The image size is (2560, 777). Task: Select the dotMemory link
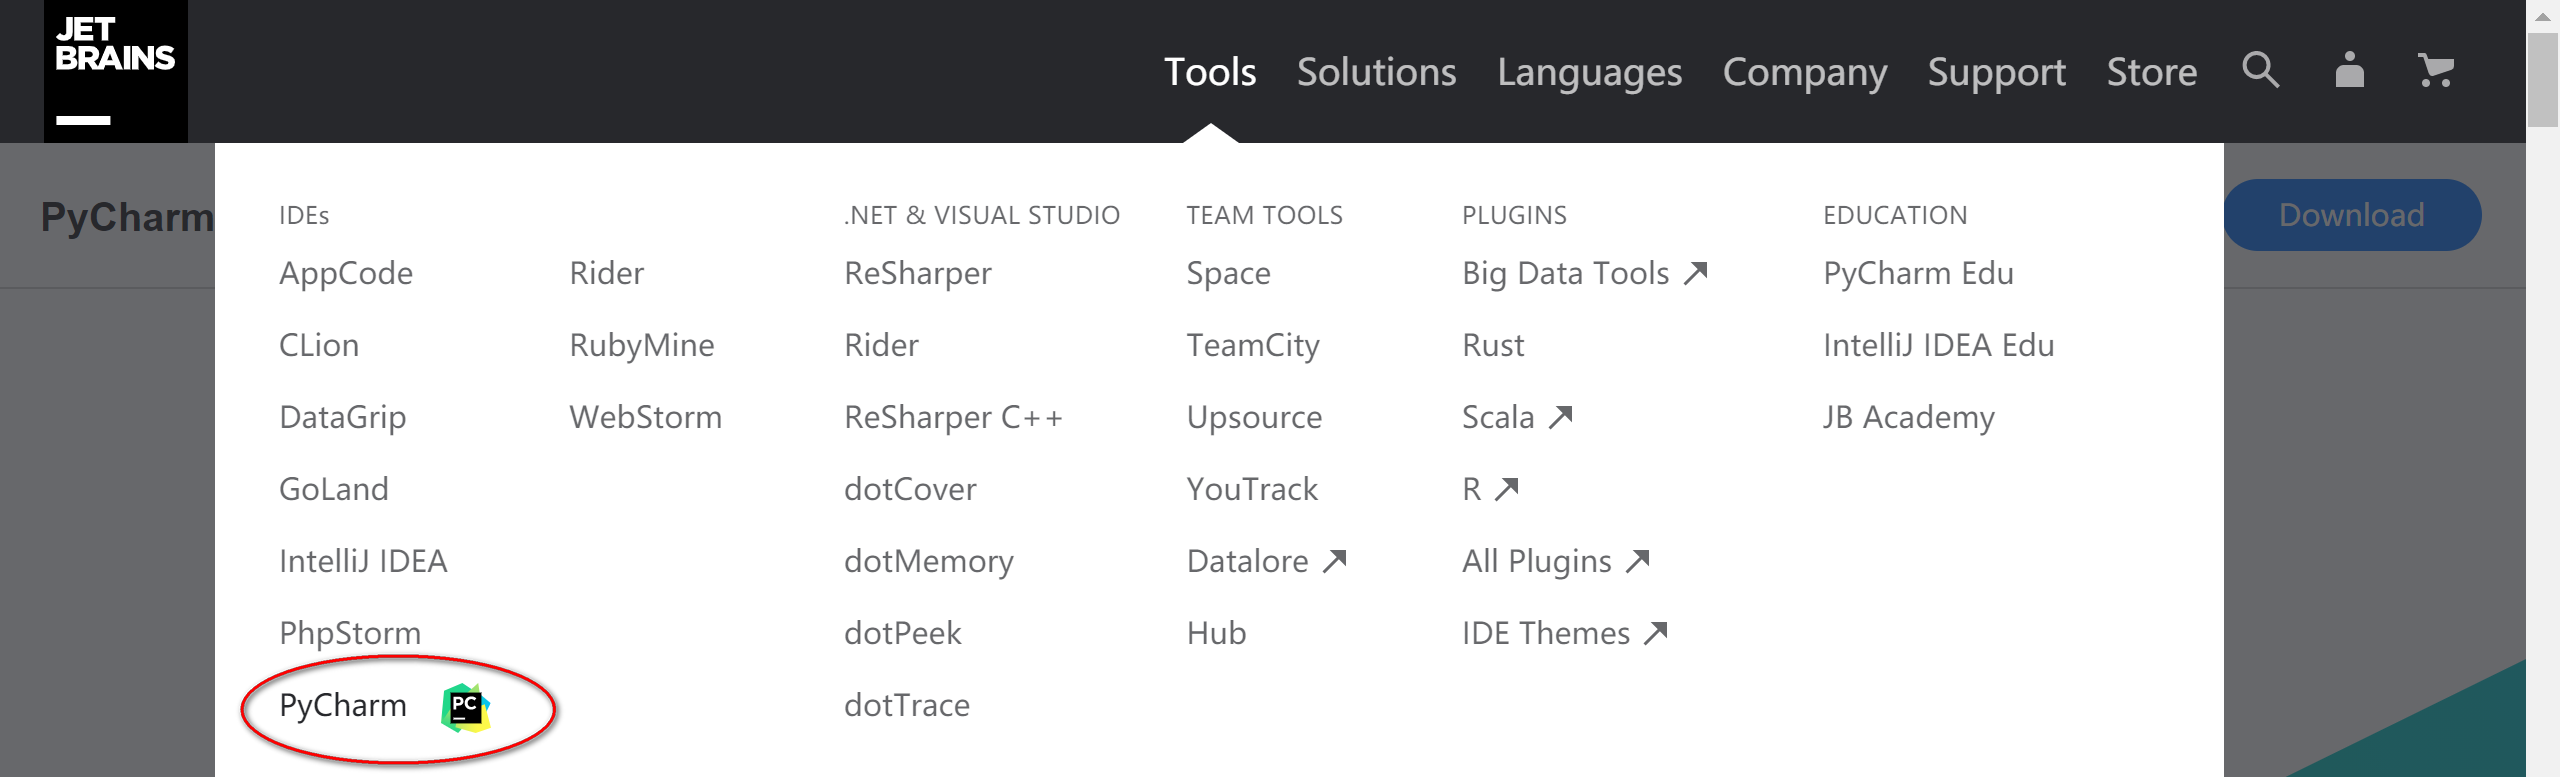tap(929, 561)
